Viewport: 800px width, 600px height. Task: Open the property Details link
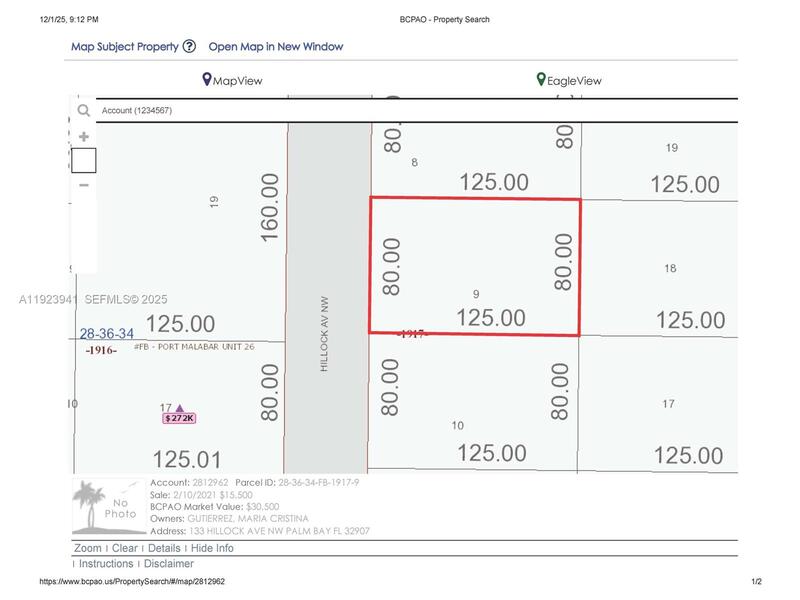pos(164,548)
